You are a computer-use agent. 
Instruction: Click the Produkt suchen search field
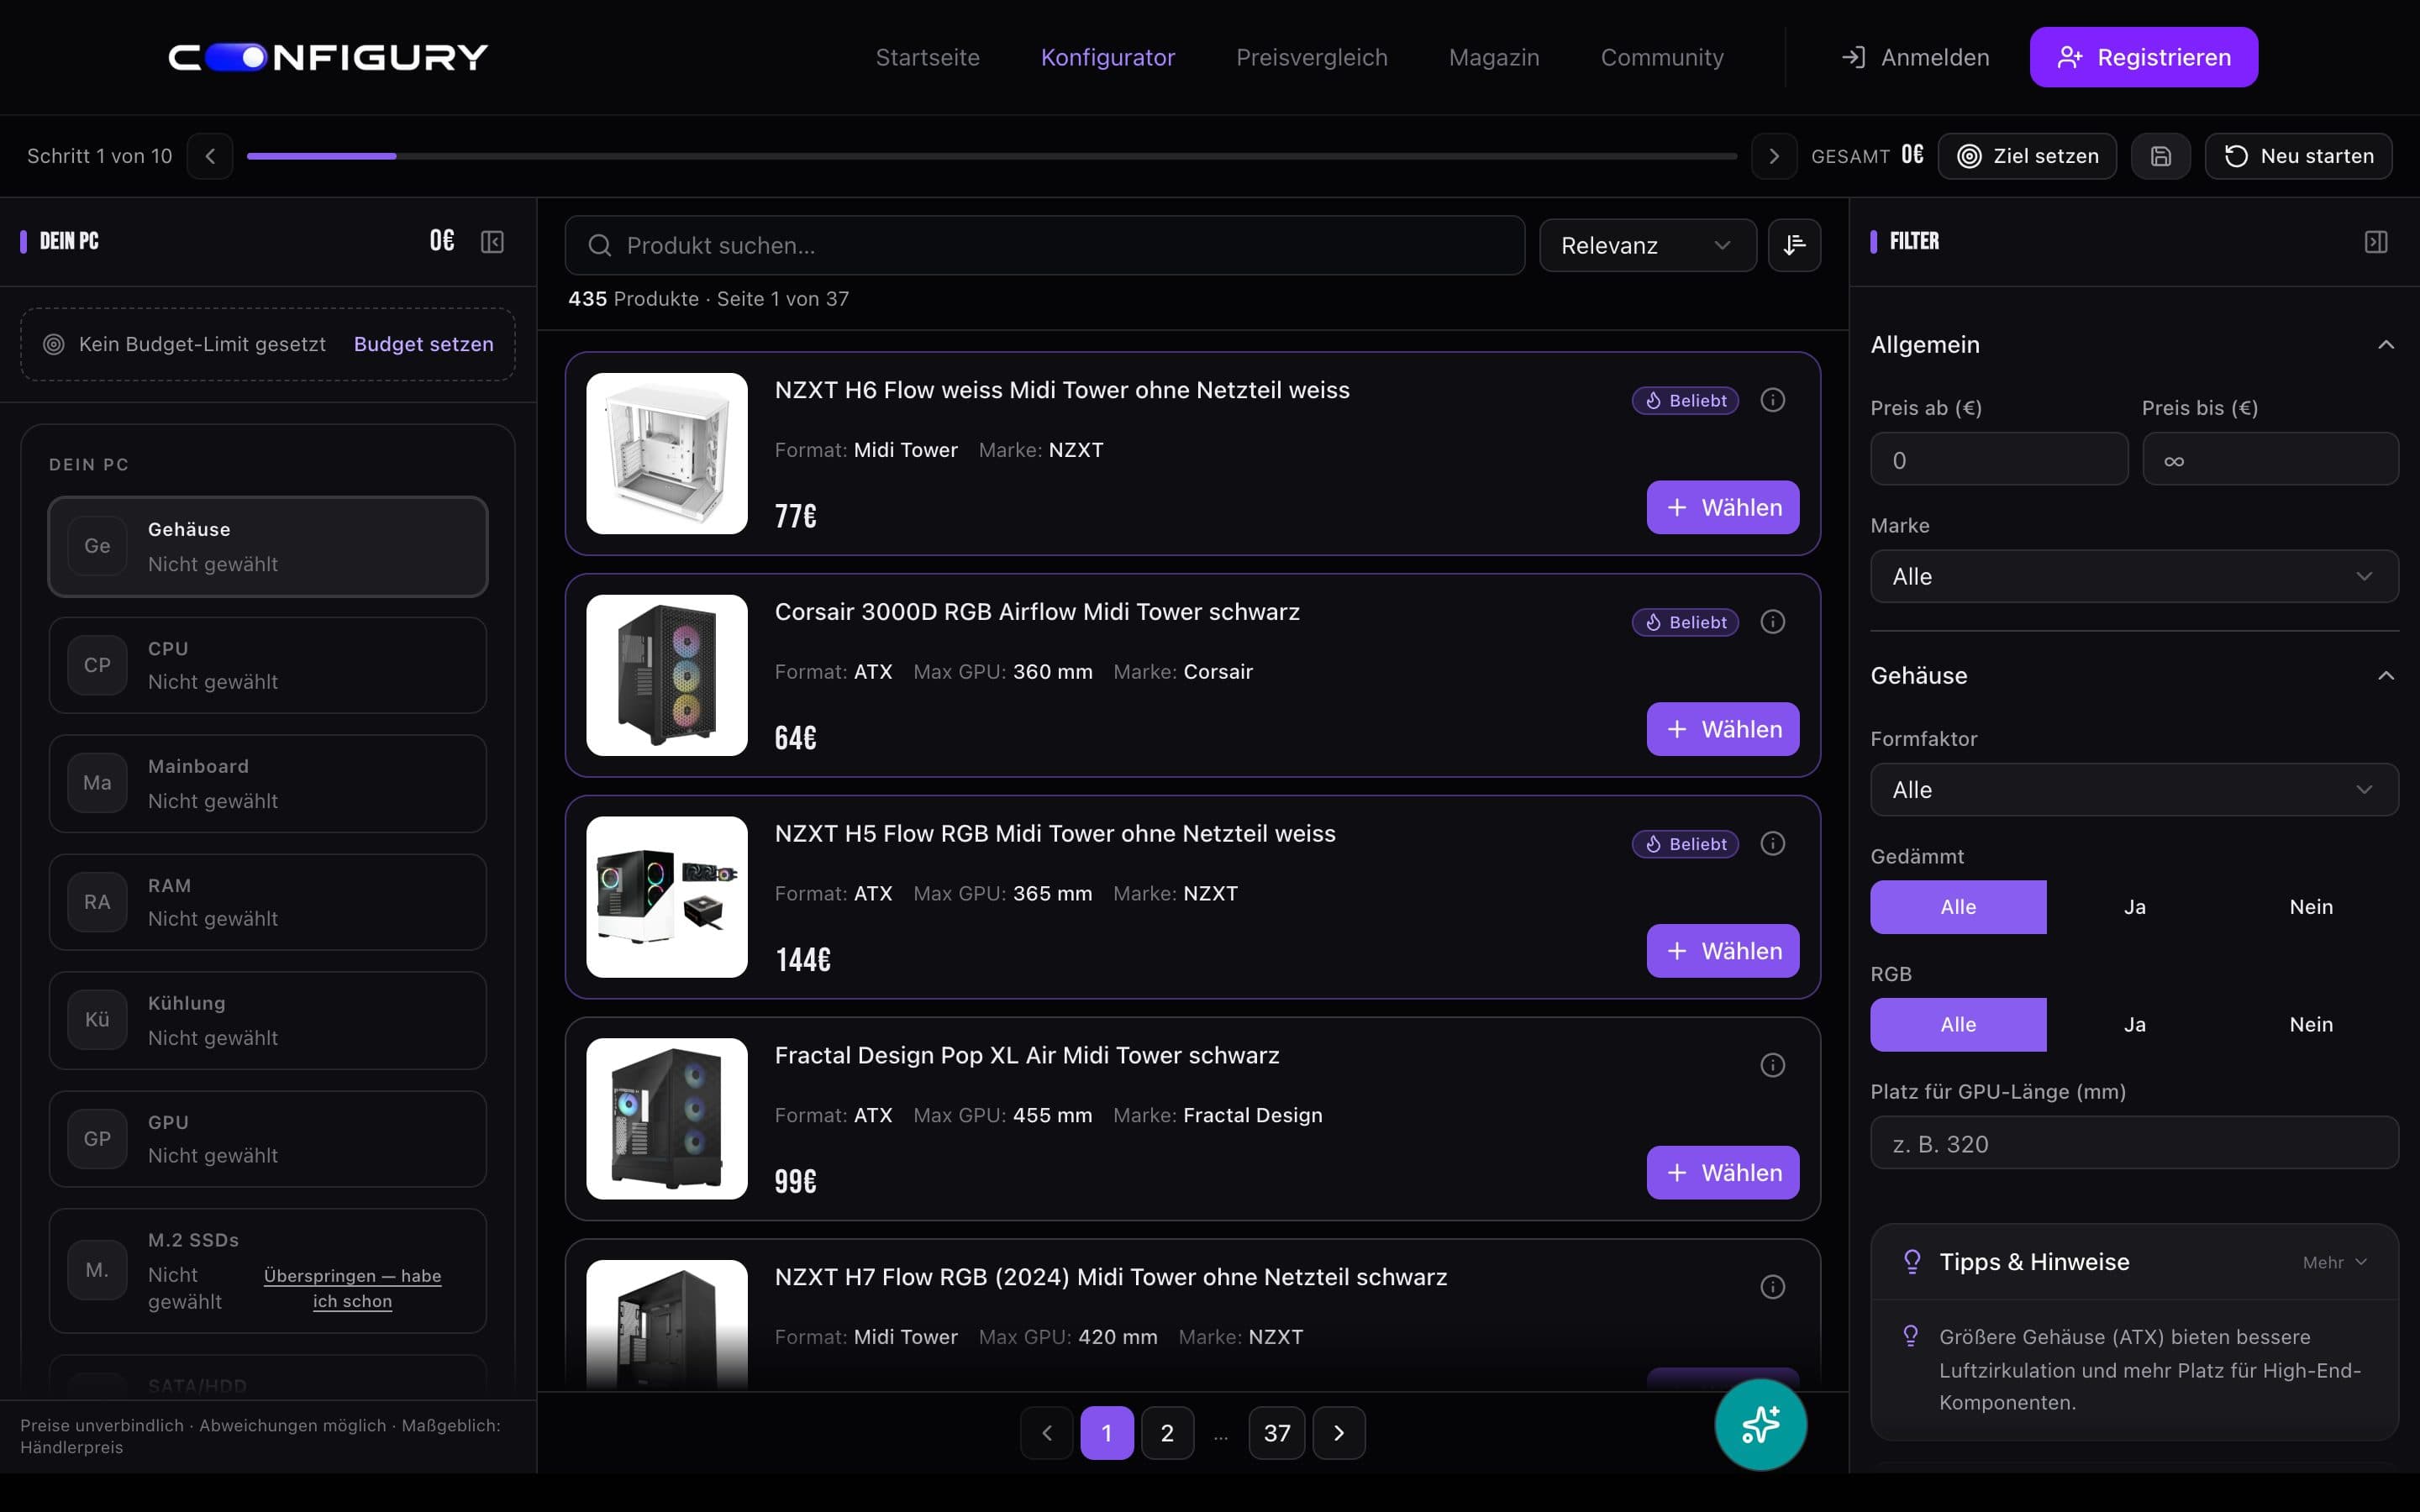tap(1044, 245)
